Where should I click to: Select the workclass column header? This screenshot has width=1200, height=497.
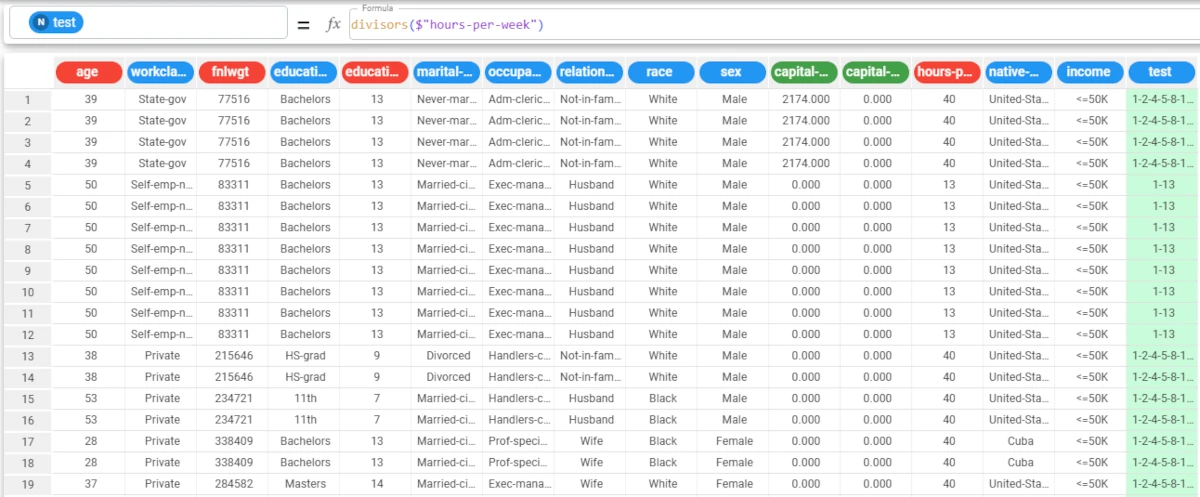160,72
